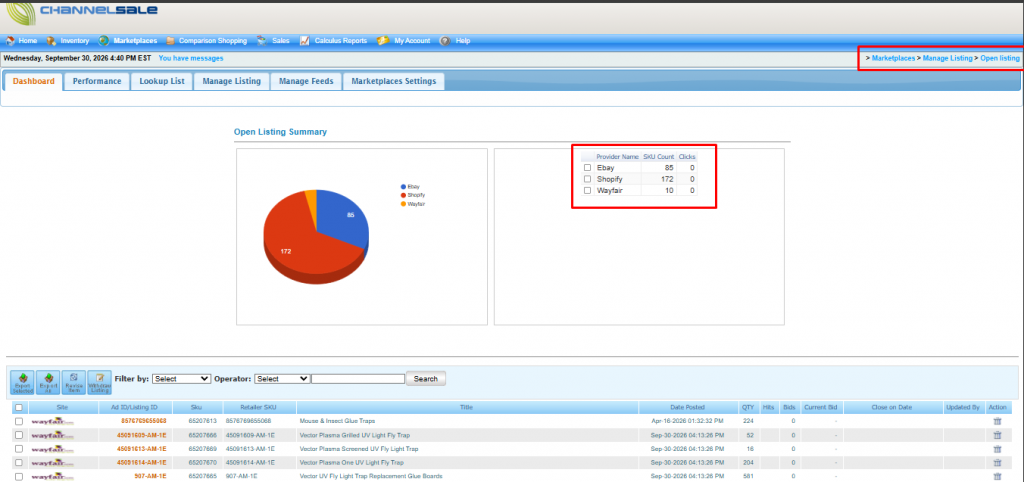The image size is (1024, 482).
Task: Click the Search button
Action: click(426, 379)
